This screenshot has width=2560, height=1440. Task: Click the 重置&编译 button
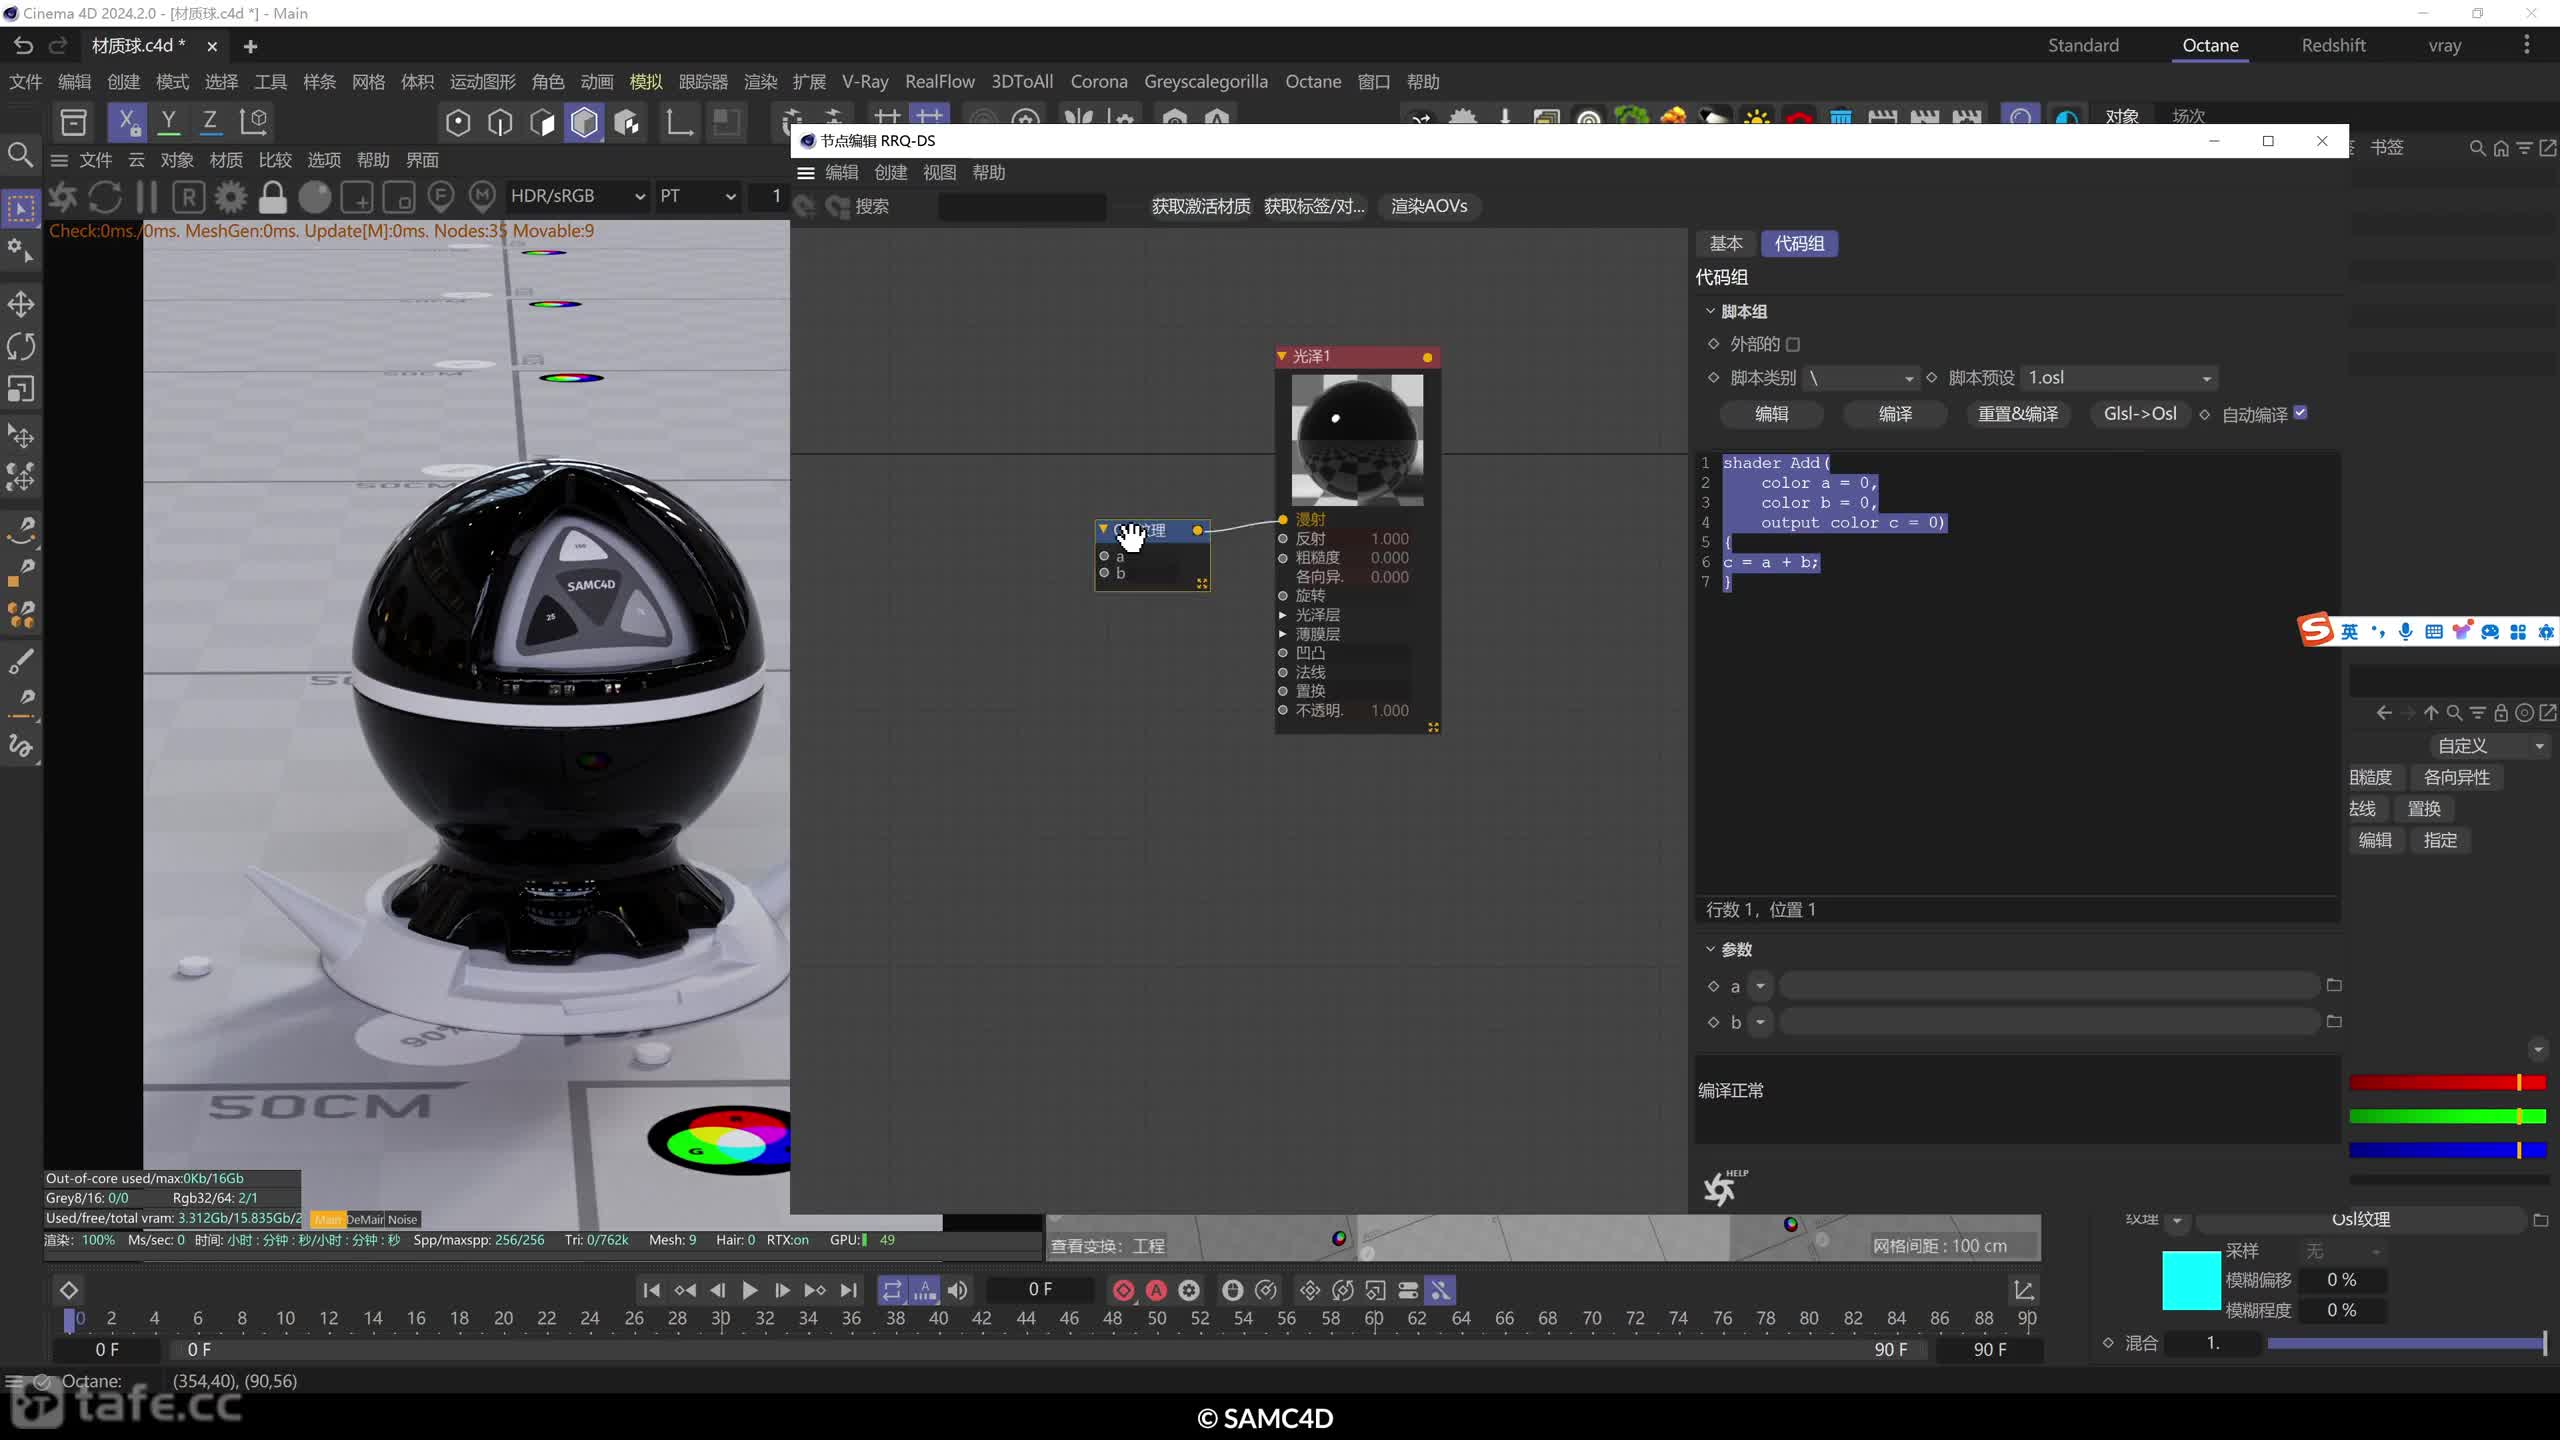pyautogui.click(x=2018, y=414)
